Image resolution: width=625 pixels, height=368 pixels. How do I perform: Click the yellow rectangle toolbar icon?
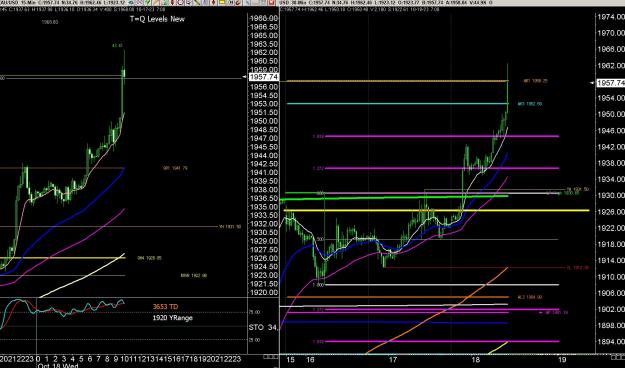click(222, 2)
